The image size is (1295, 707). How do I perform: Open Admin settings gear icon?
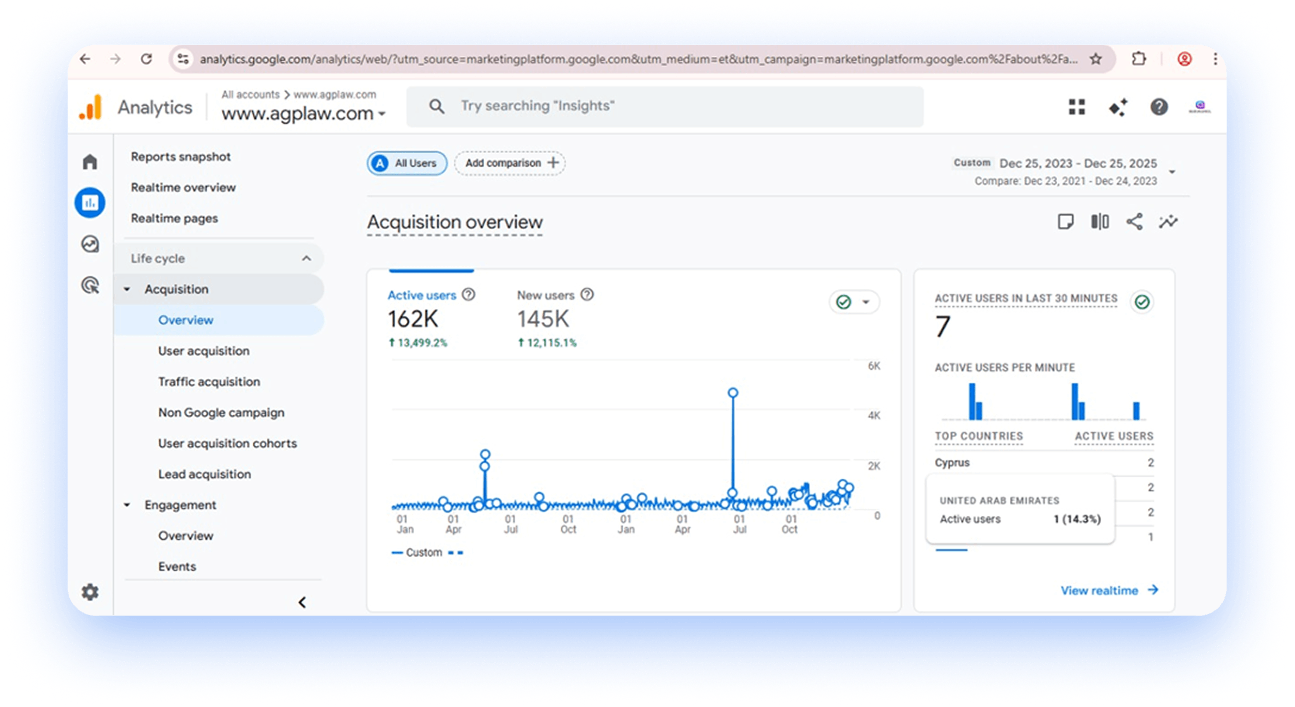(90, 592)
